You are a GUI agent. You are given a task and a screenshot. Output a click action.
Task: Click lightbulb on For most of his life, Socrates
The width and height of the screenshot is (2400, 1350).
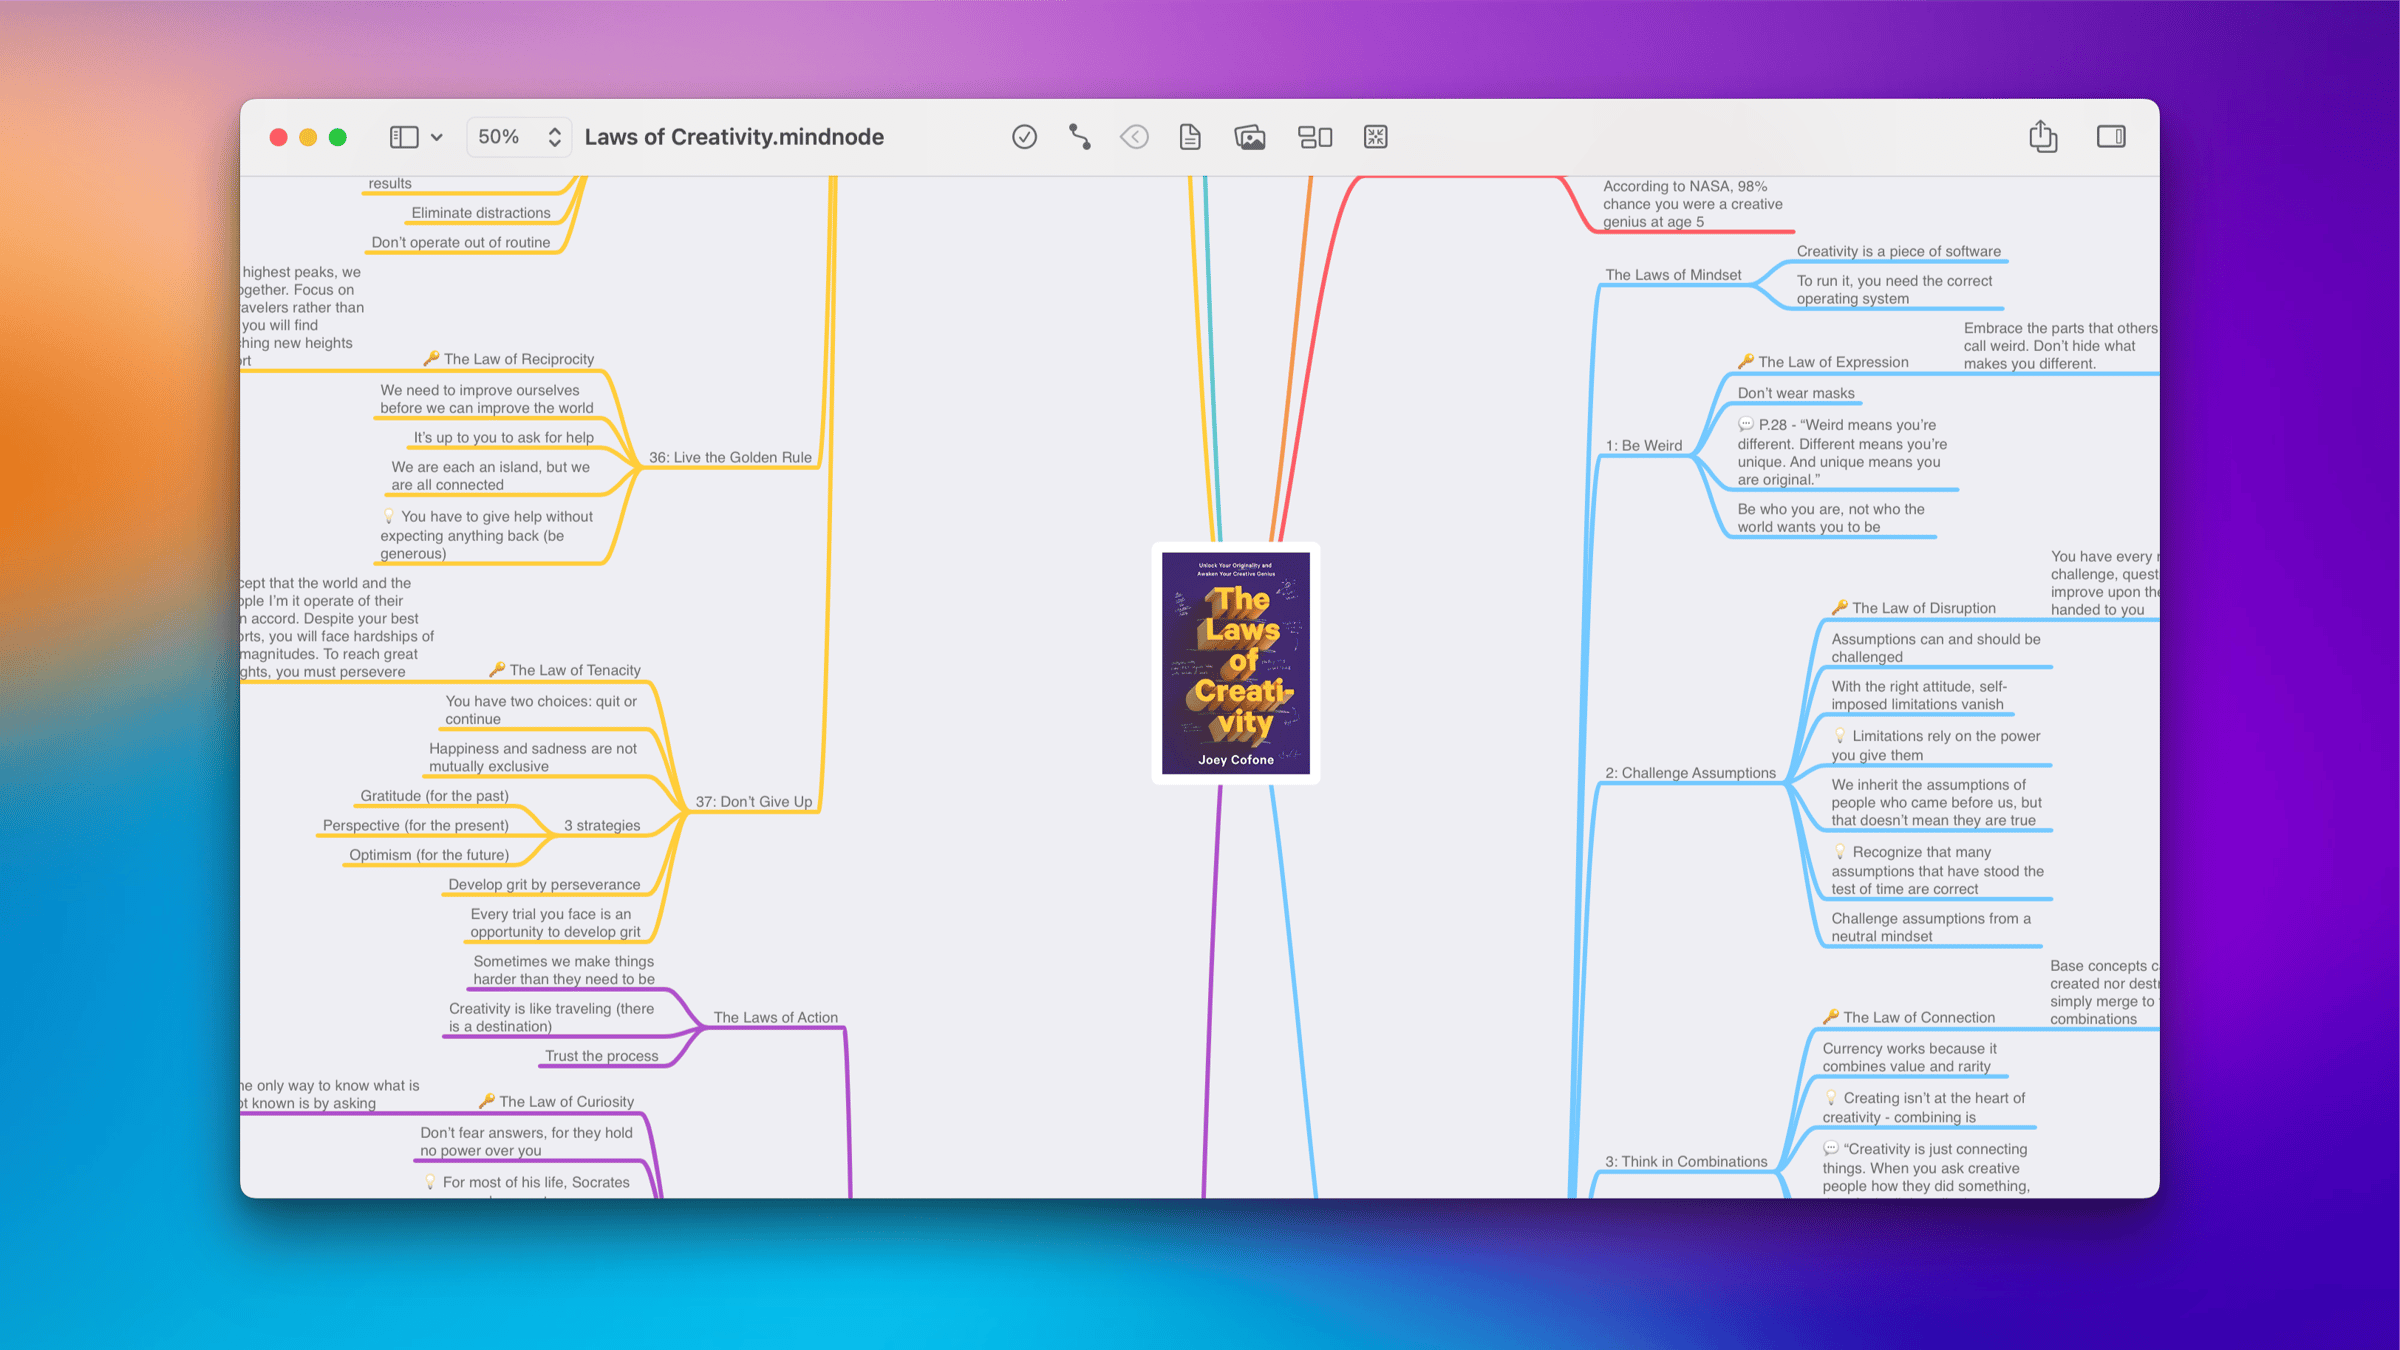pos(431,1181)
